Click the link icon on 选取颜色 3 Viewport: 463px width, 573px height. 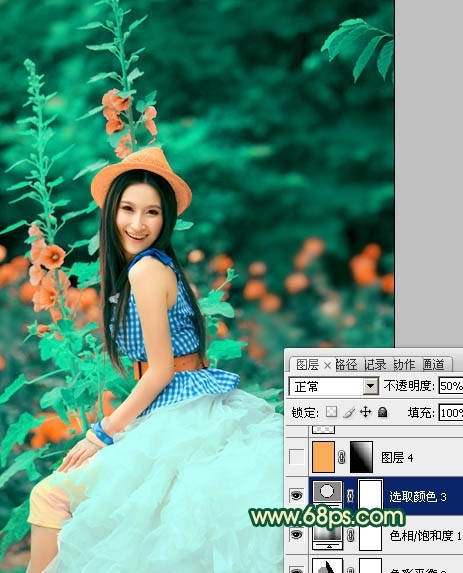350,496
